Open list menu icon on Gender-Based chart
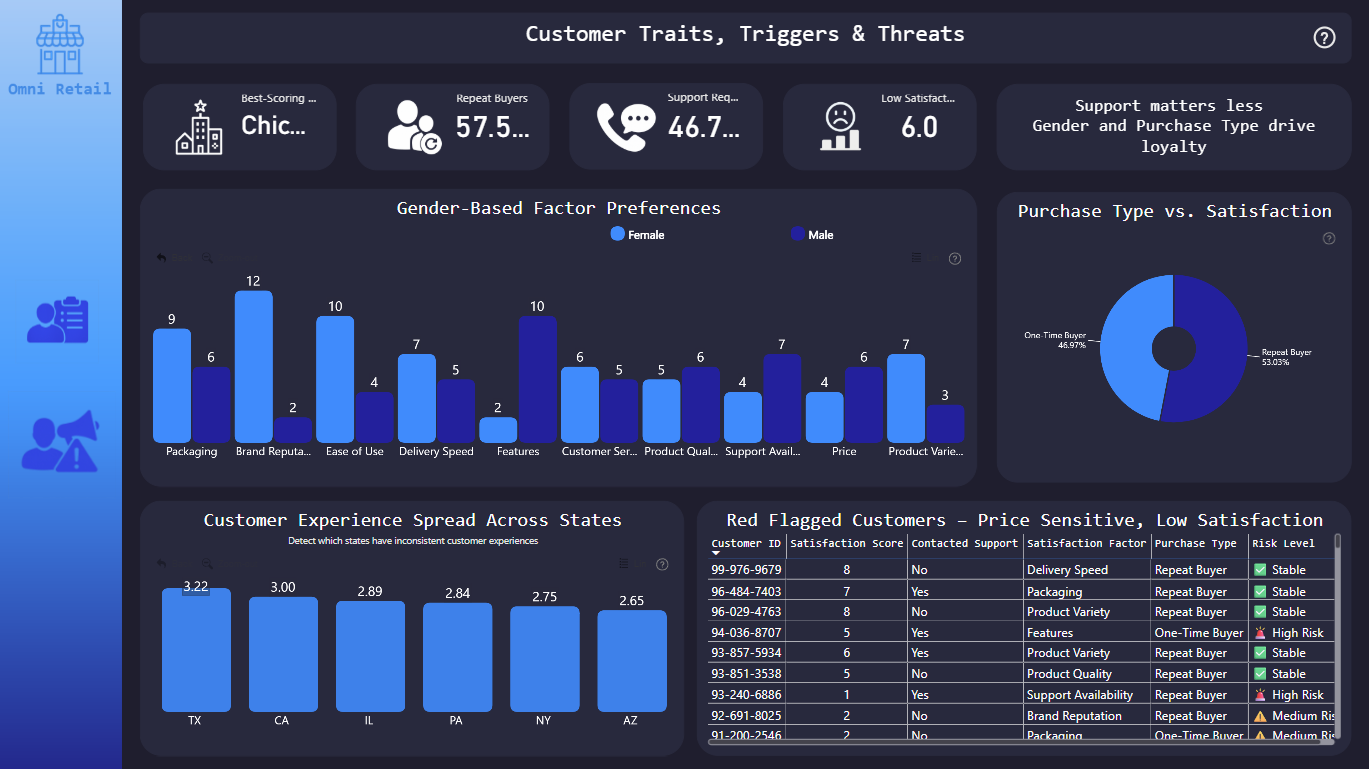This screenshot has width=1369, height=769. click(x=917, y=258)
